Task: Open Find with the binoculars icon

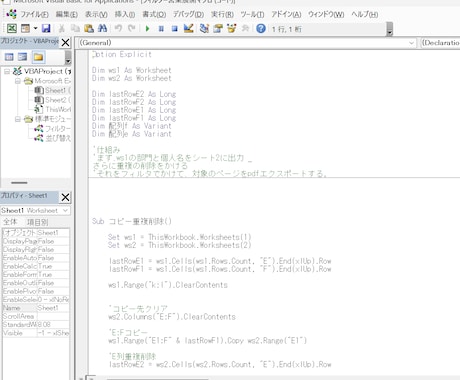Action: pos(102,28)
